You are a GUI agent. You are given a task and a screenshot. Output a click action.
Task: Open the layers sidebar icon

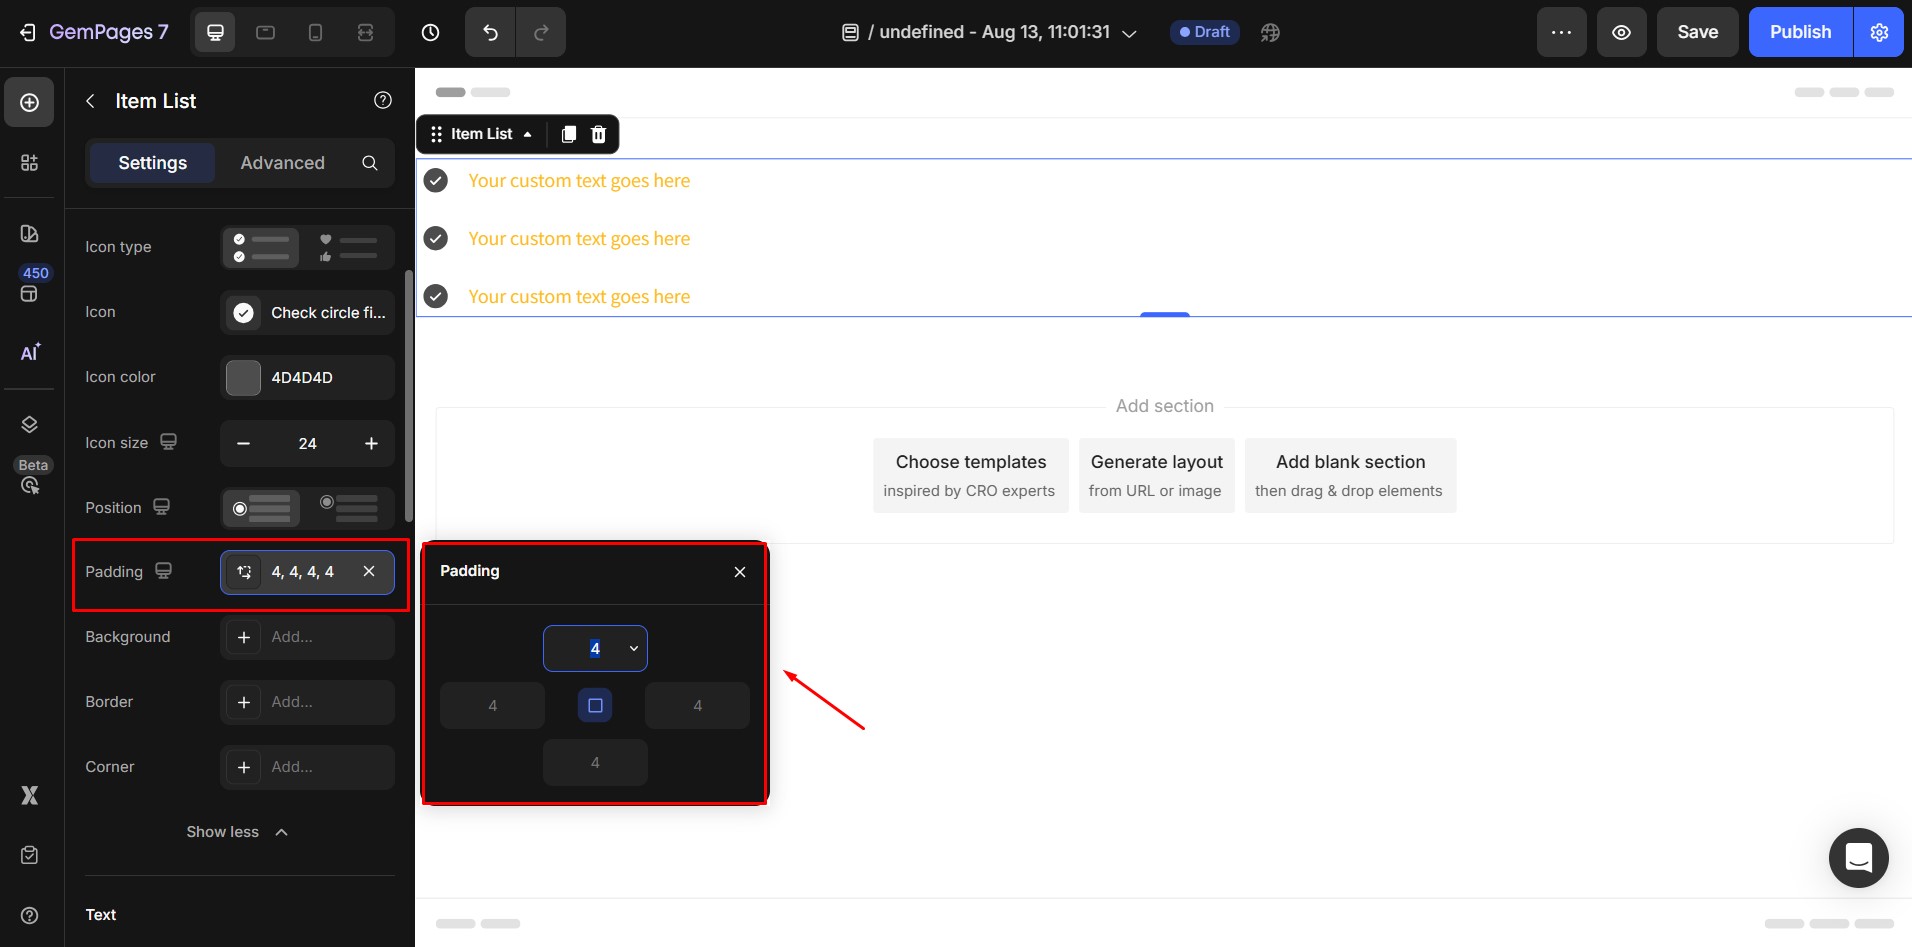pyautogui.click(x=30, y=424)
